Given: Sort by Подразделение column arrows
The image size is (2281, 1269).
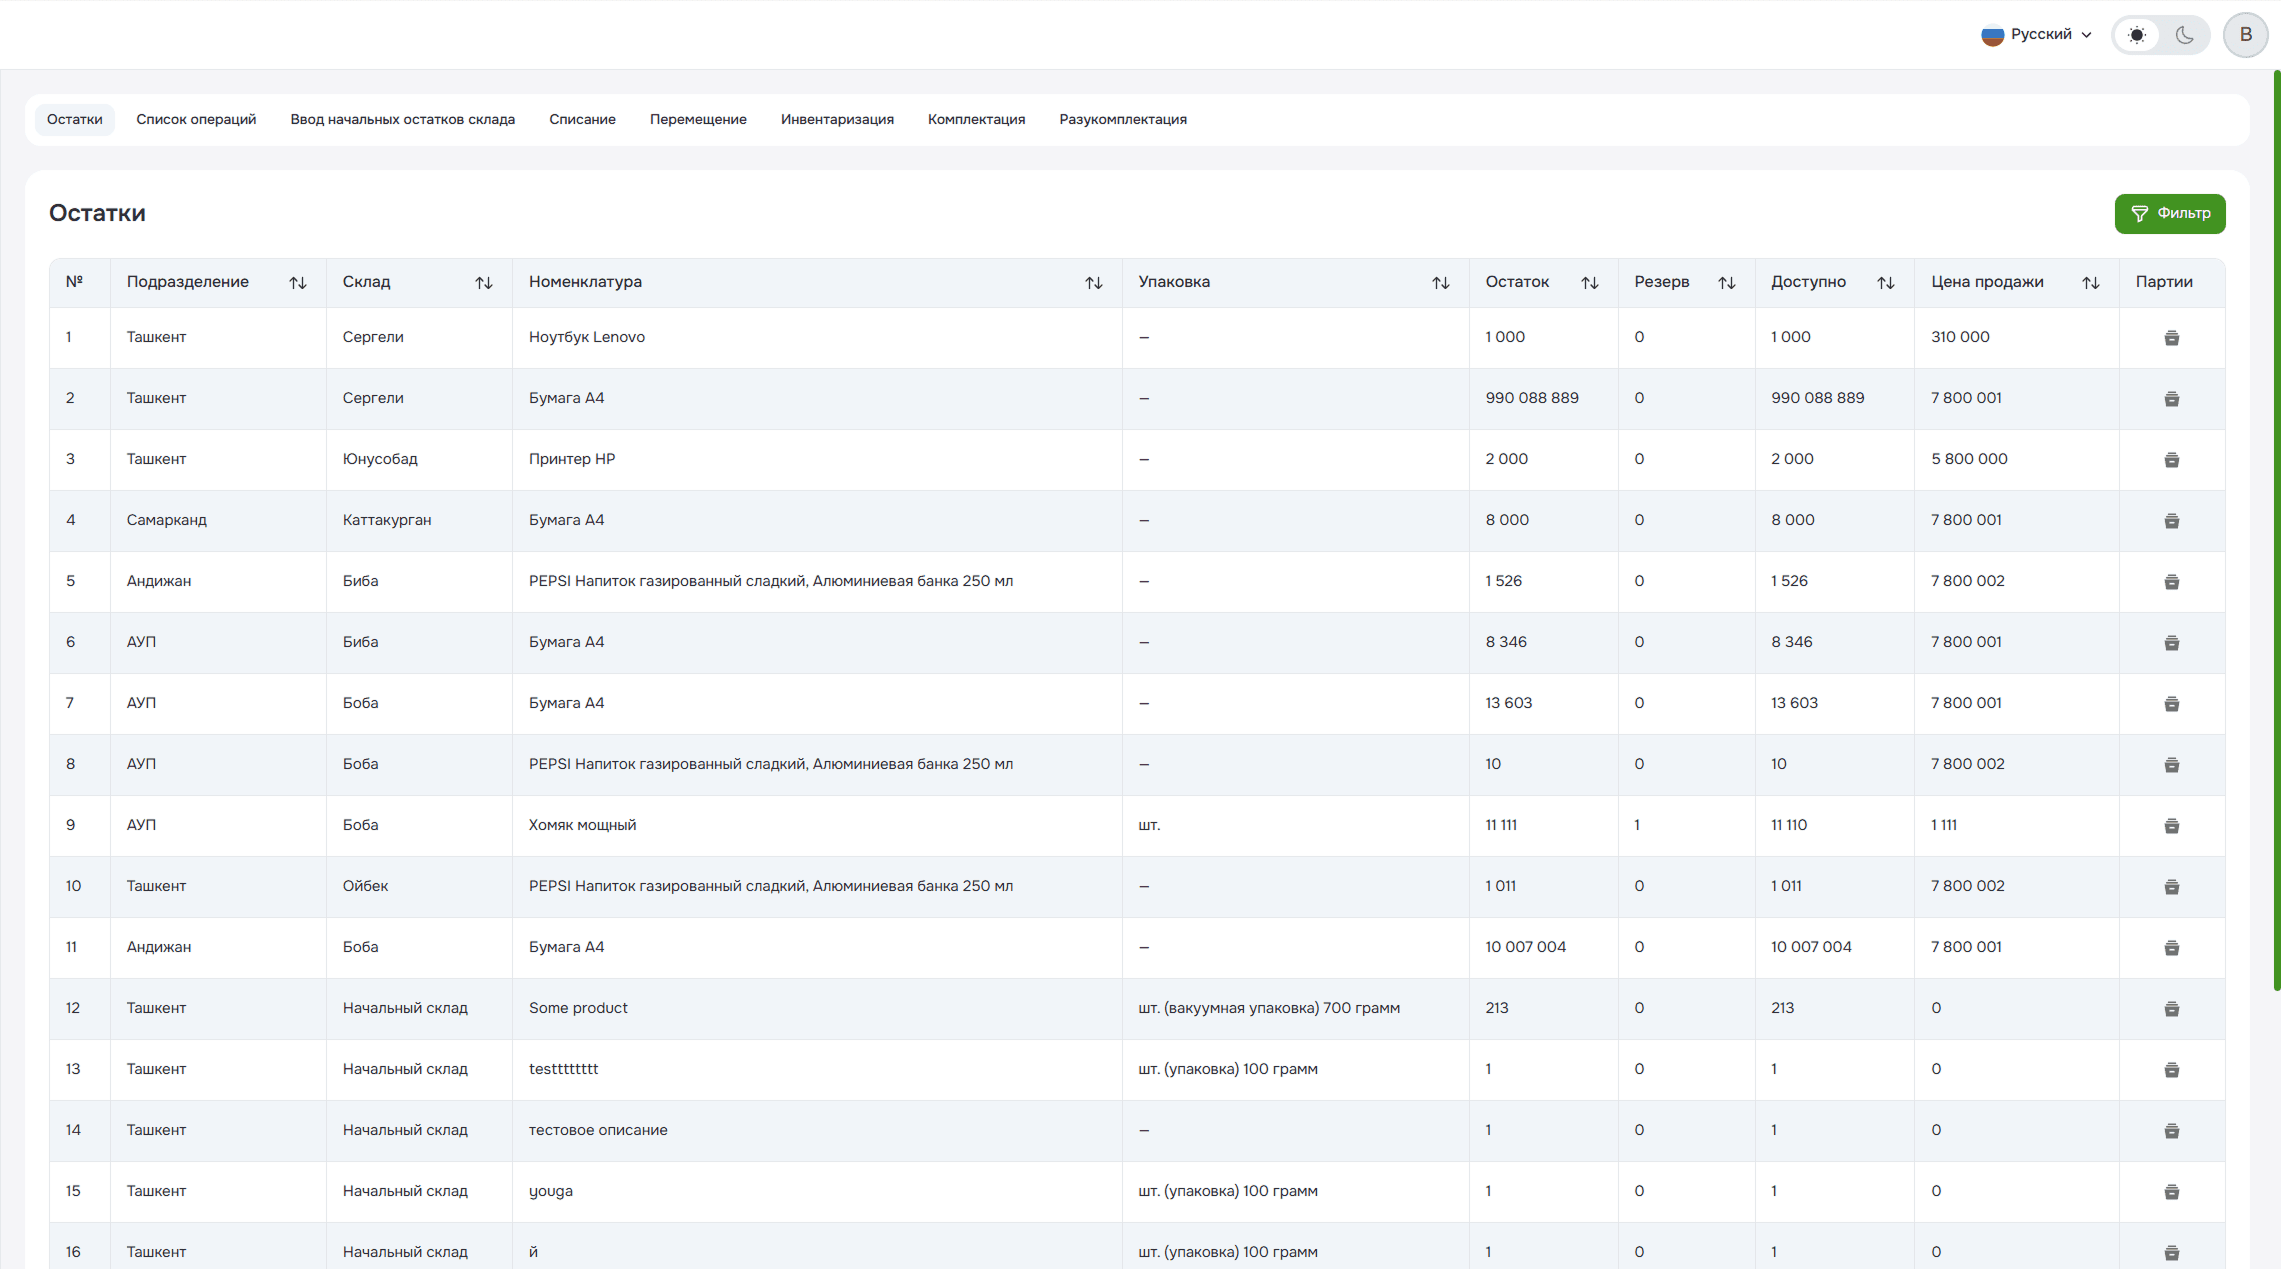Looking at the screenshot, I should click(298, 283).
